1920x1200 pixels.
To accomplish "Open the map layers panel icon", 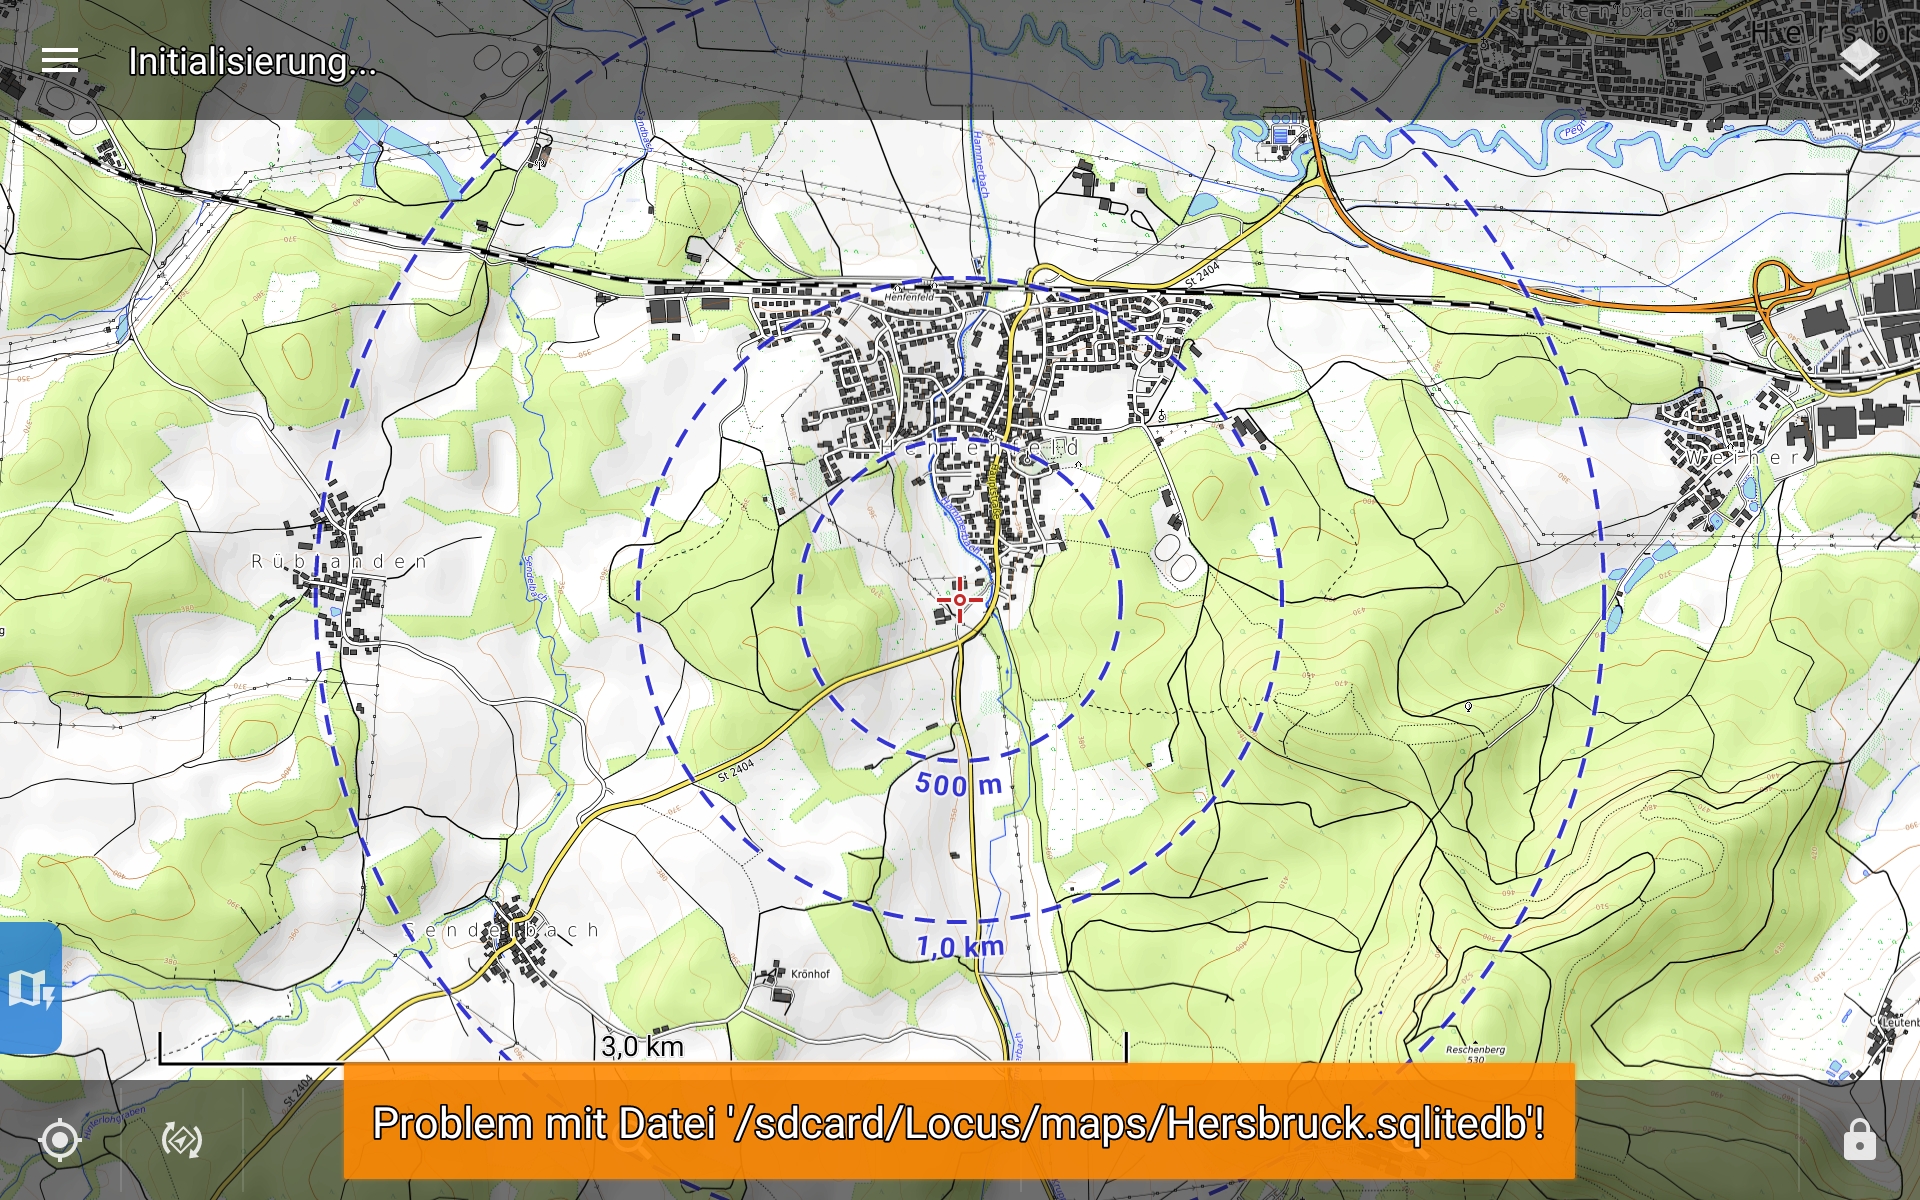I will coord(1859,61).
